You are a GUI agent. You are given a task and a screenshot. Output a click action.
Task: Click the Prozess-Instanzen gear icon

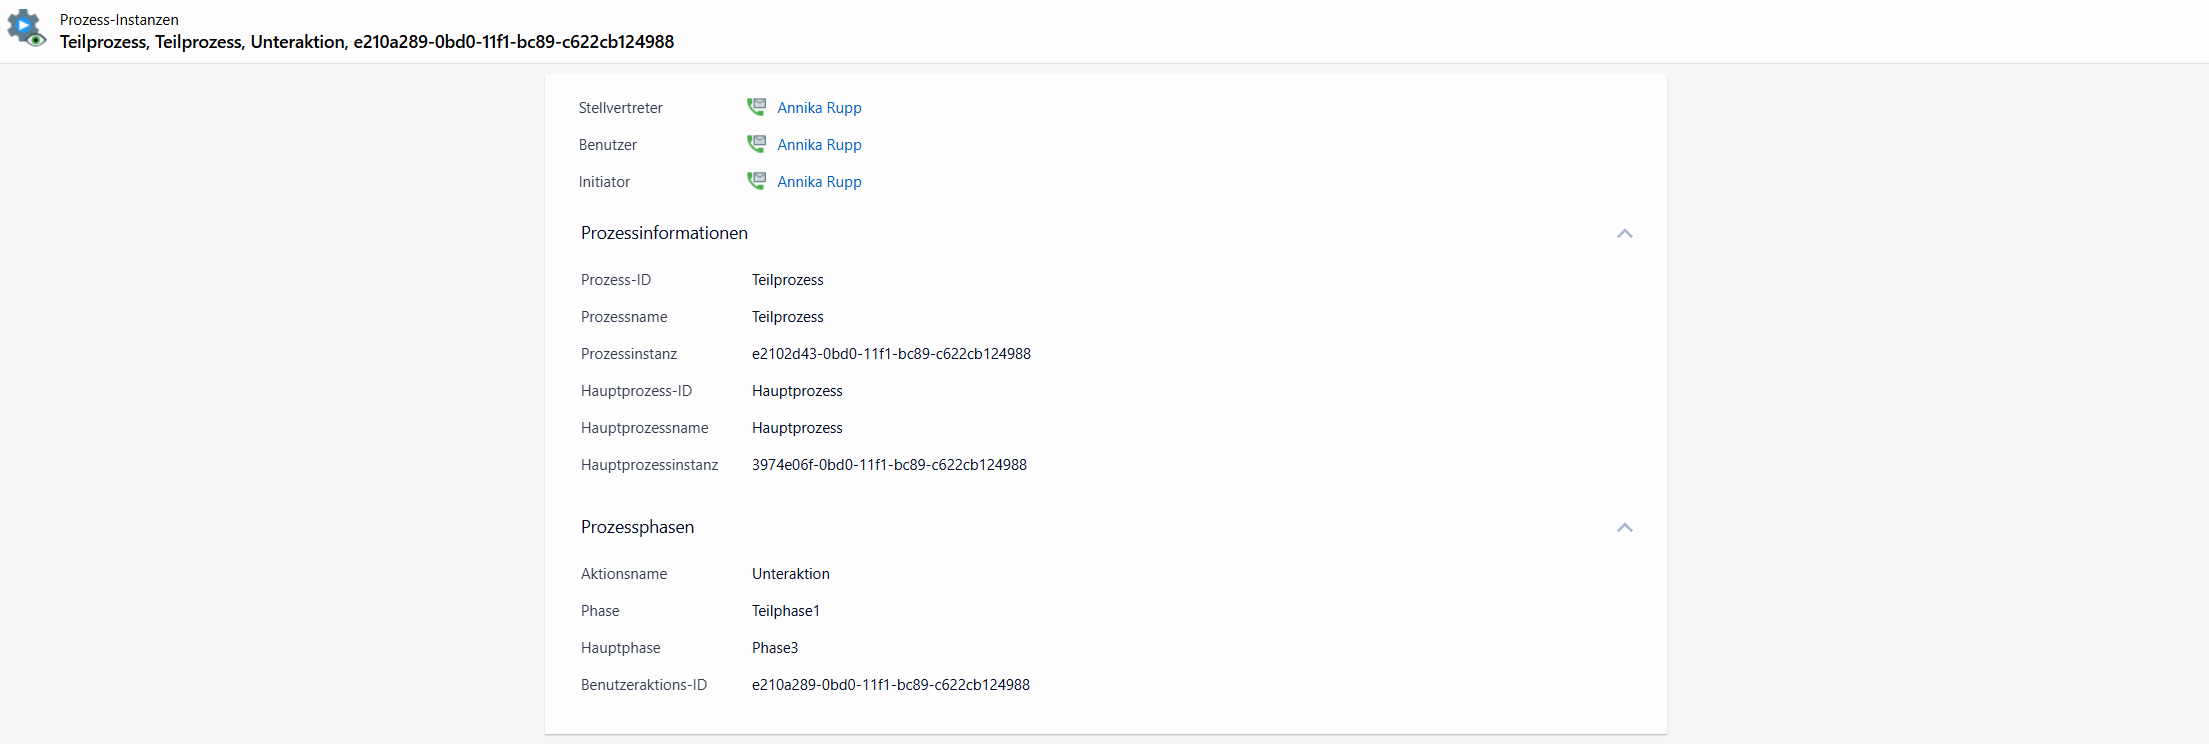[x=27, y=29]
